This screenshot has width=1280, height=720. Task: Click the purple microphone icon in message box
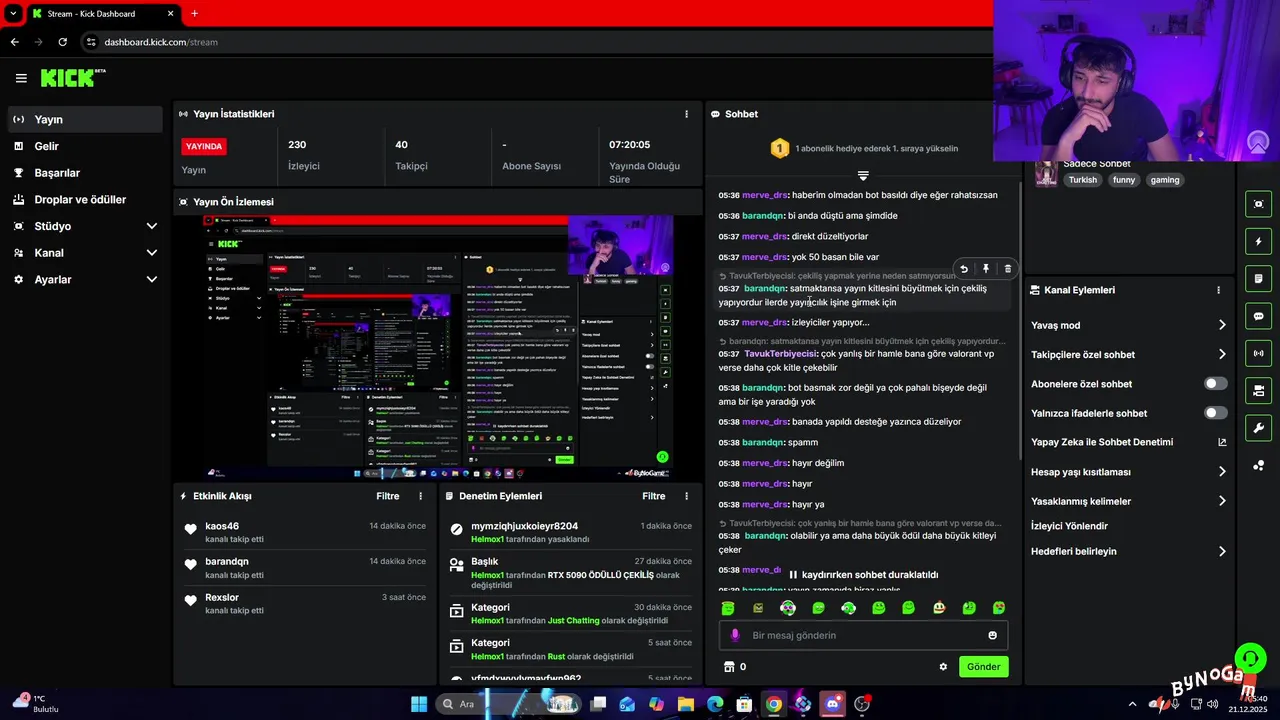click(735, 635)
